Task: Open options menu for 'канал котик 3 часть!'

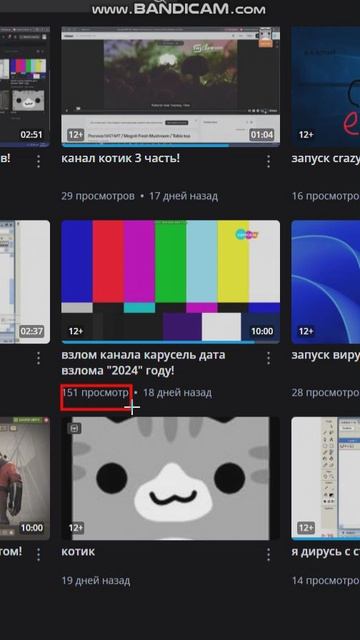Action: coord(268,161)
